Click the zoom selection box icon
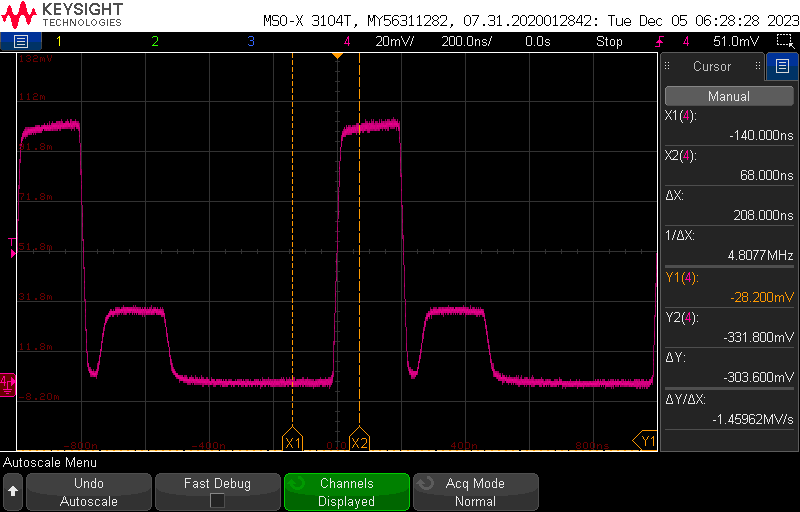 pyautogui.click(x=784, y=41)
